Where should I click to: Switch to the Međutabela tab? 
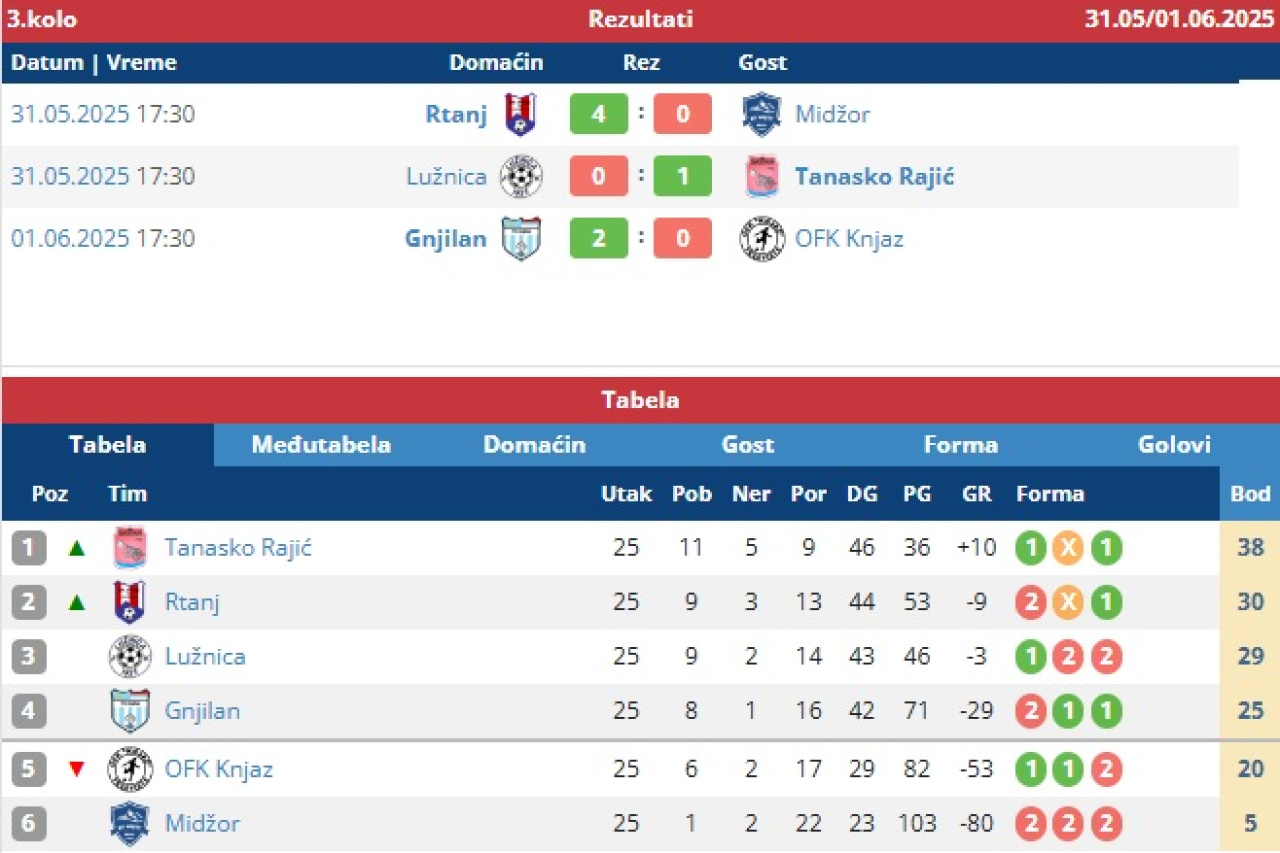321,445
